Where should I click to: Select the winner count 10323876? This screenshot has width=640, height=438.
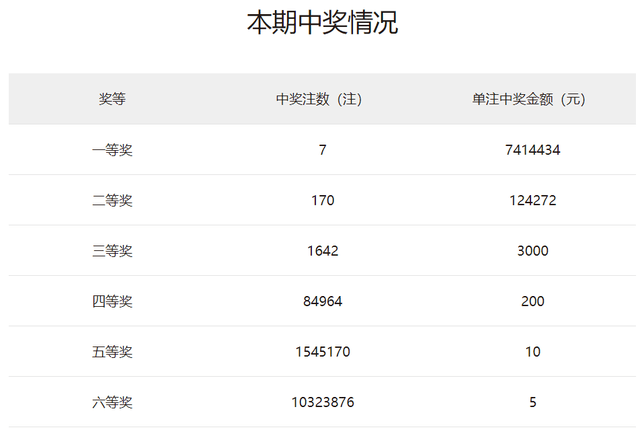click(x=322, y=402)
